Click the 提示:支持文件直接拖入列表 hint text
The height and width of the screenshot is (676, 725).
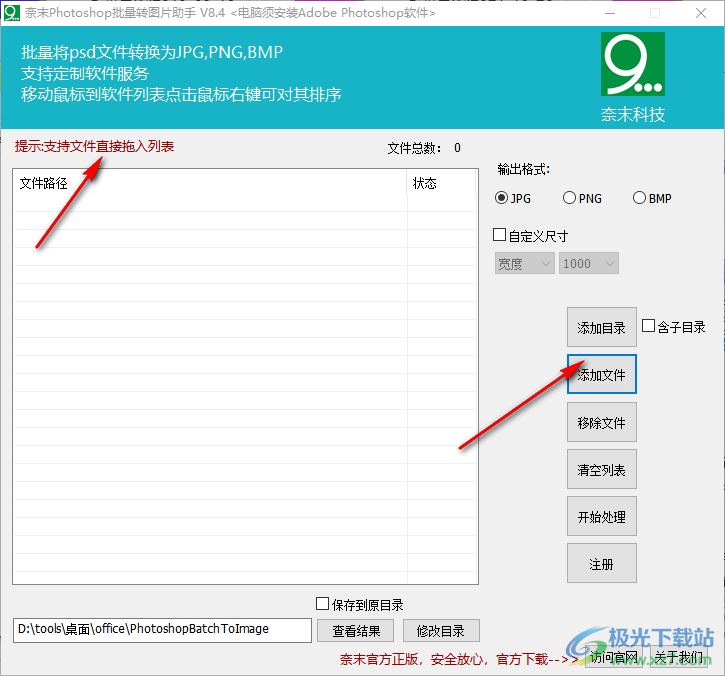(x=94, y=146)
